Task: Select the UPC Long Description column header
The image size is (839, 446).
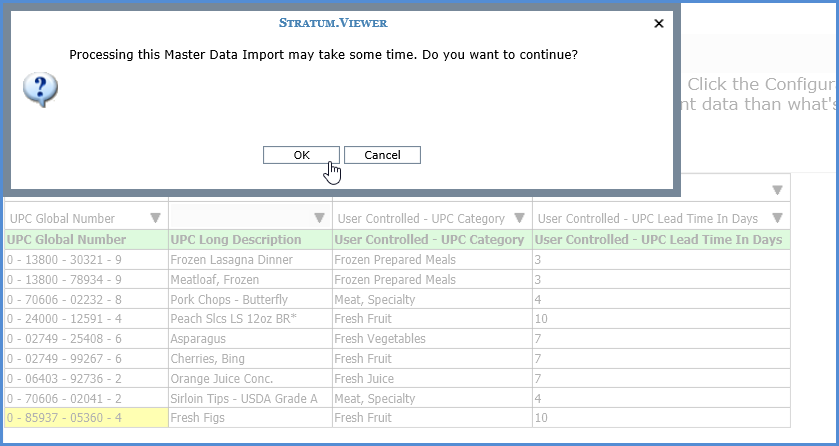Action: [x=236, y=240]
